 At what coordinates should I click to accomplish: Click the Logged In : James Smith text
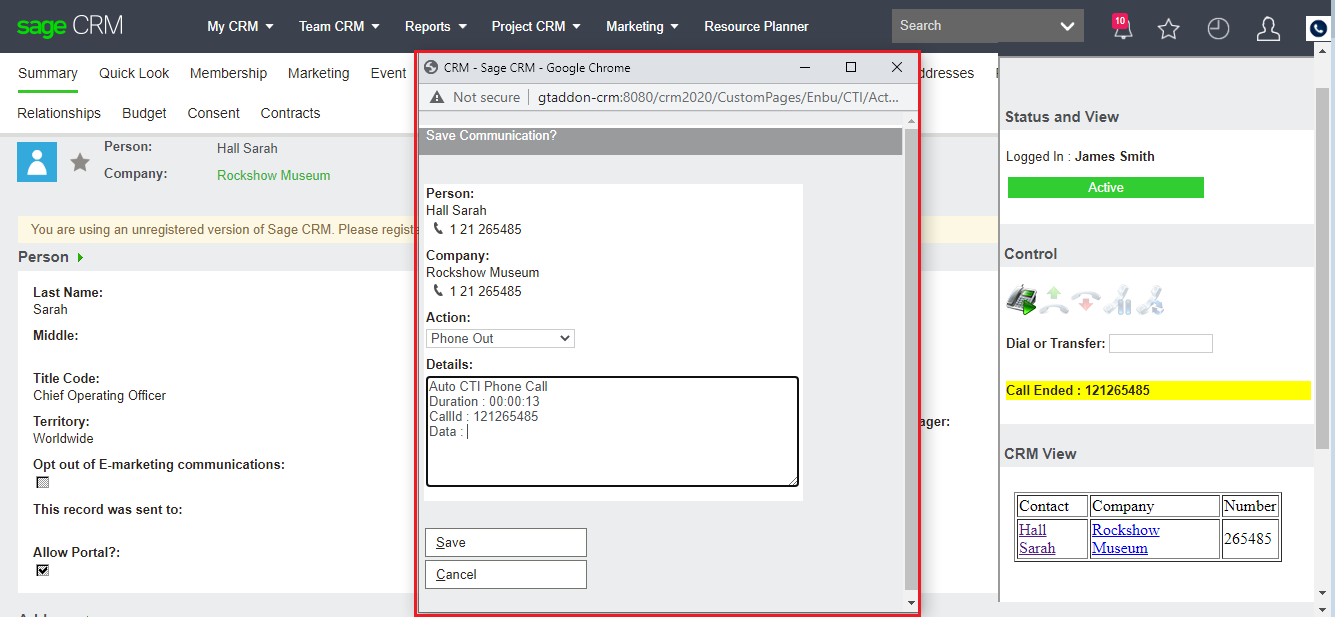[1080, 157]
